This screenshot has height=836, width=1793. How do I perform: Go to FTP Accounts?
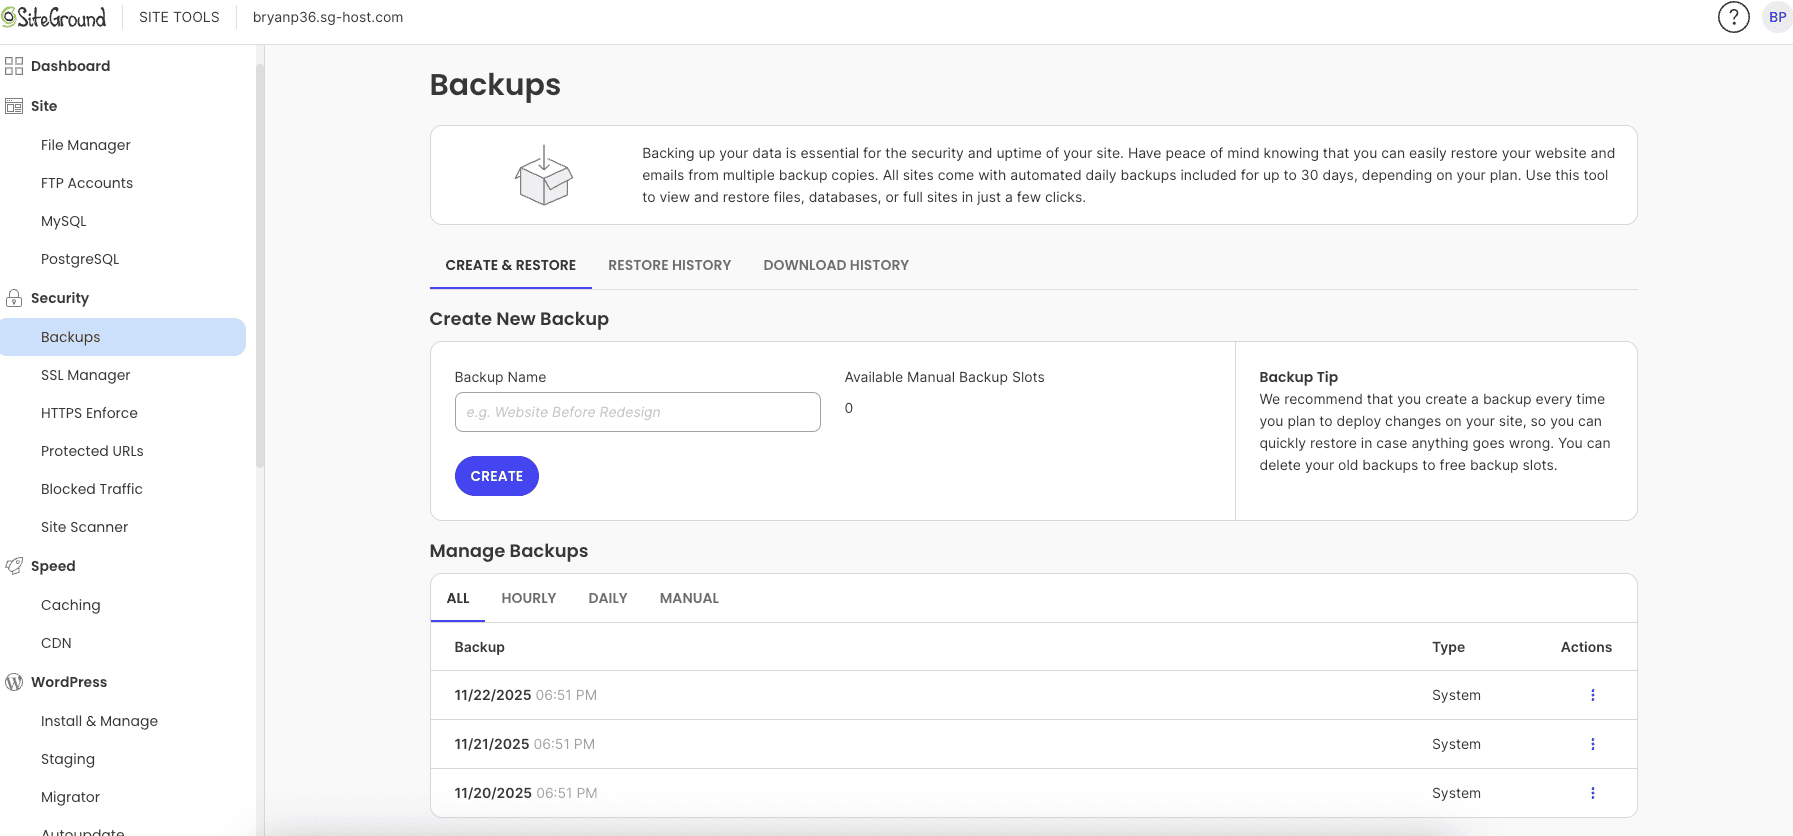(x=87, y=183)
